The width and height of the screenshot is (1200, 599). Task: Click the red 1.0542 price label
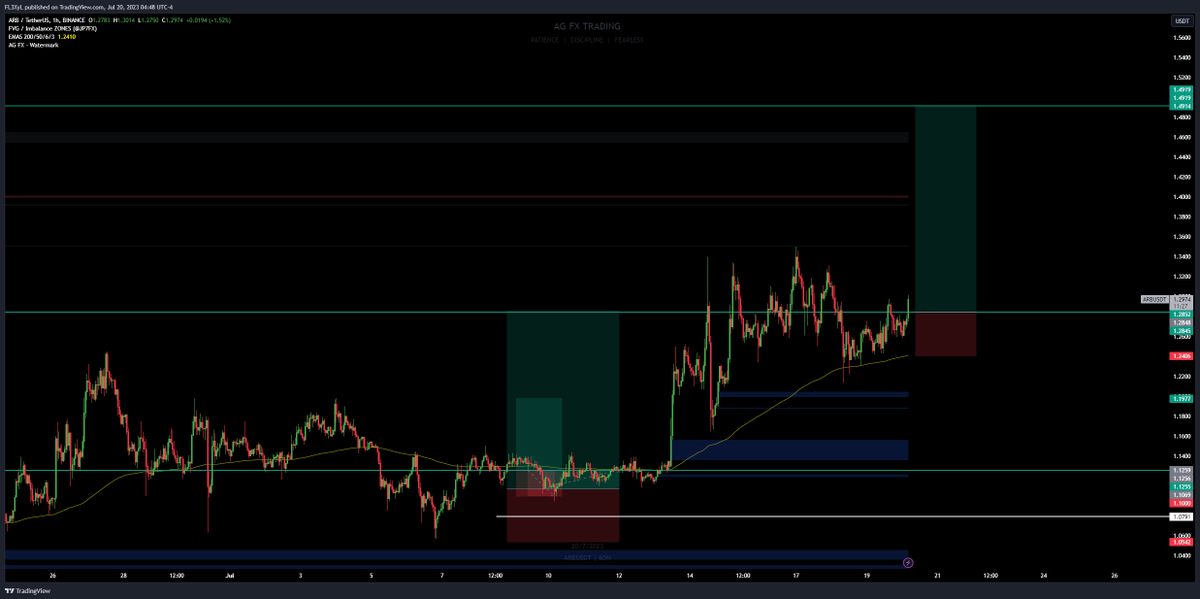1181,541
